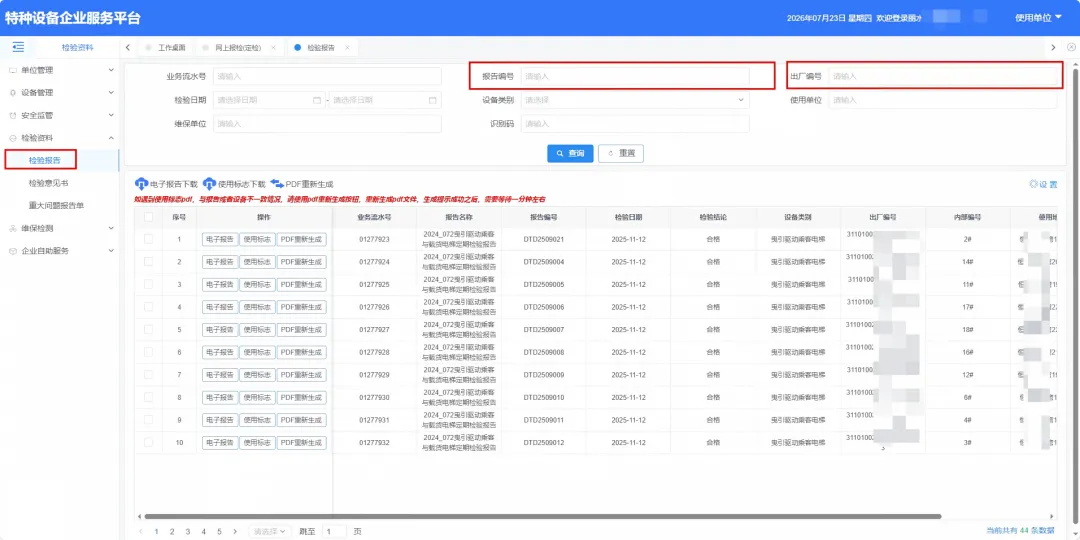Image resolution: width=1080 pixels, height=540 pixels.
Task: Click the circled close-all icon at tab bar end
Action: click(x=1071, y=47)
